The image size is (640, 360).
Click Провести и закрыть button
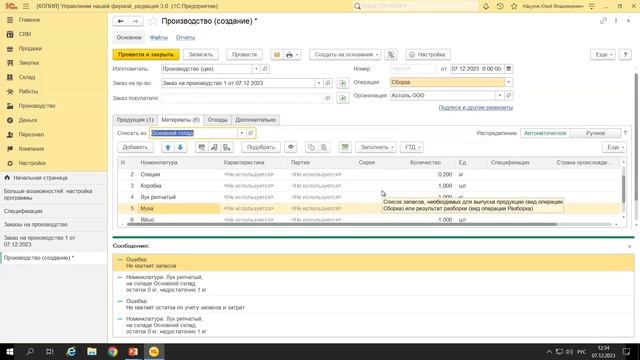(146, 55)
